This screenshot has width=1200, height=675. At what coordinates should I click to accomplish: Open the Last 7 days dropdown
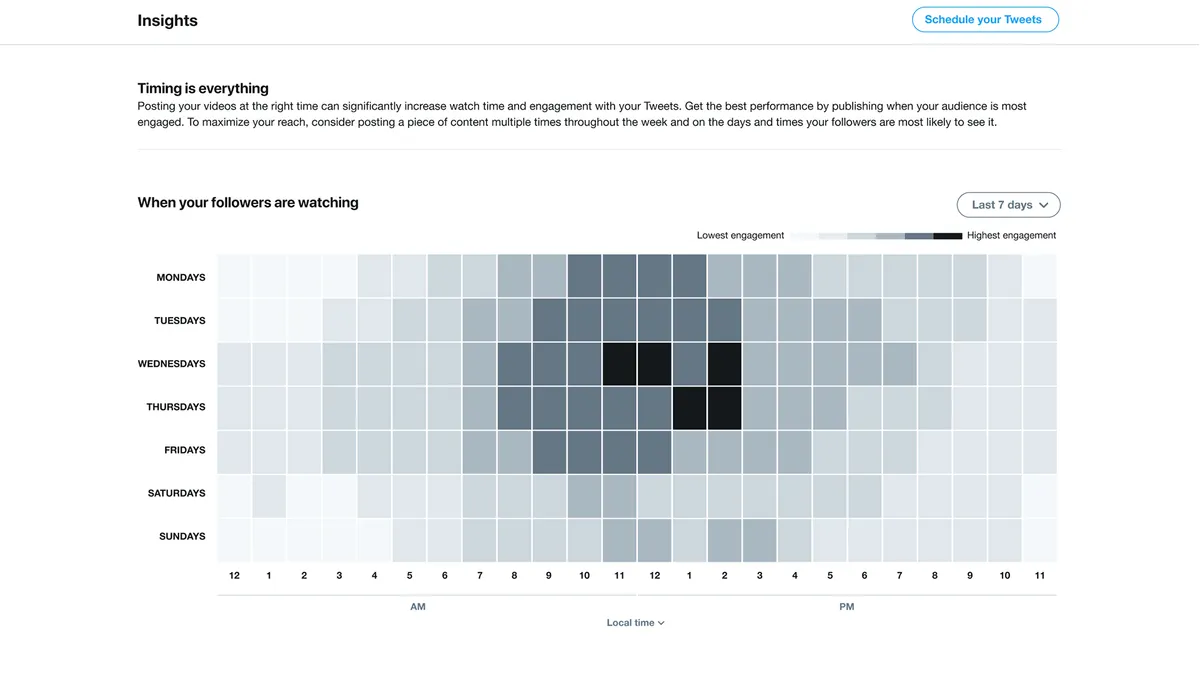point(1009,205)
